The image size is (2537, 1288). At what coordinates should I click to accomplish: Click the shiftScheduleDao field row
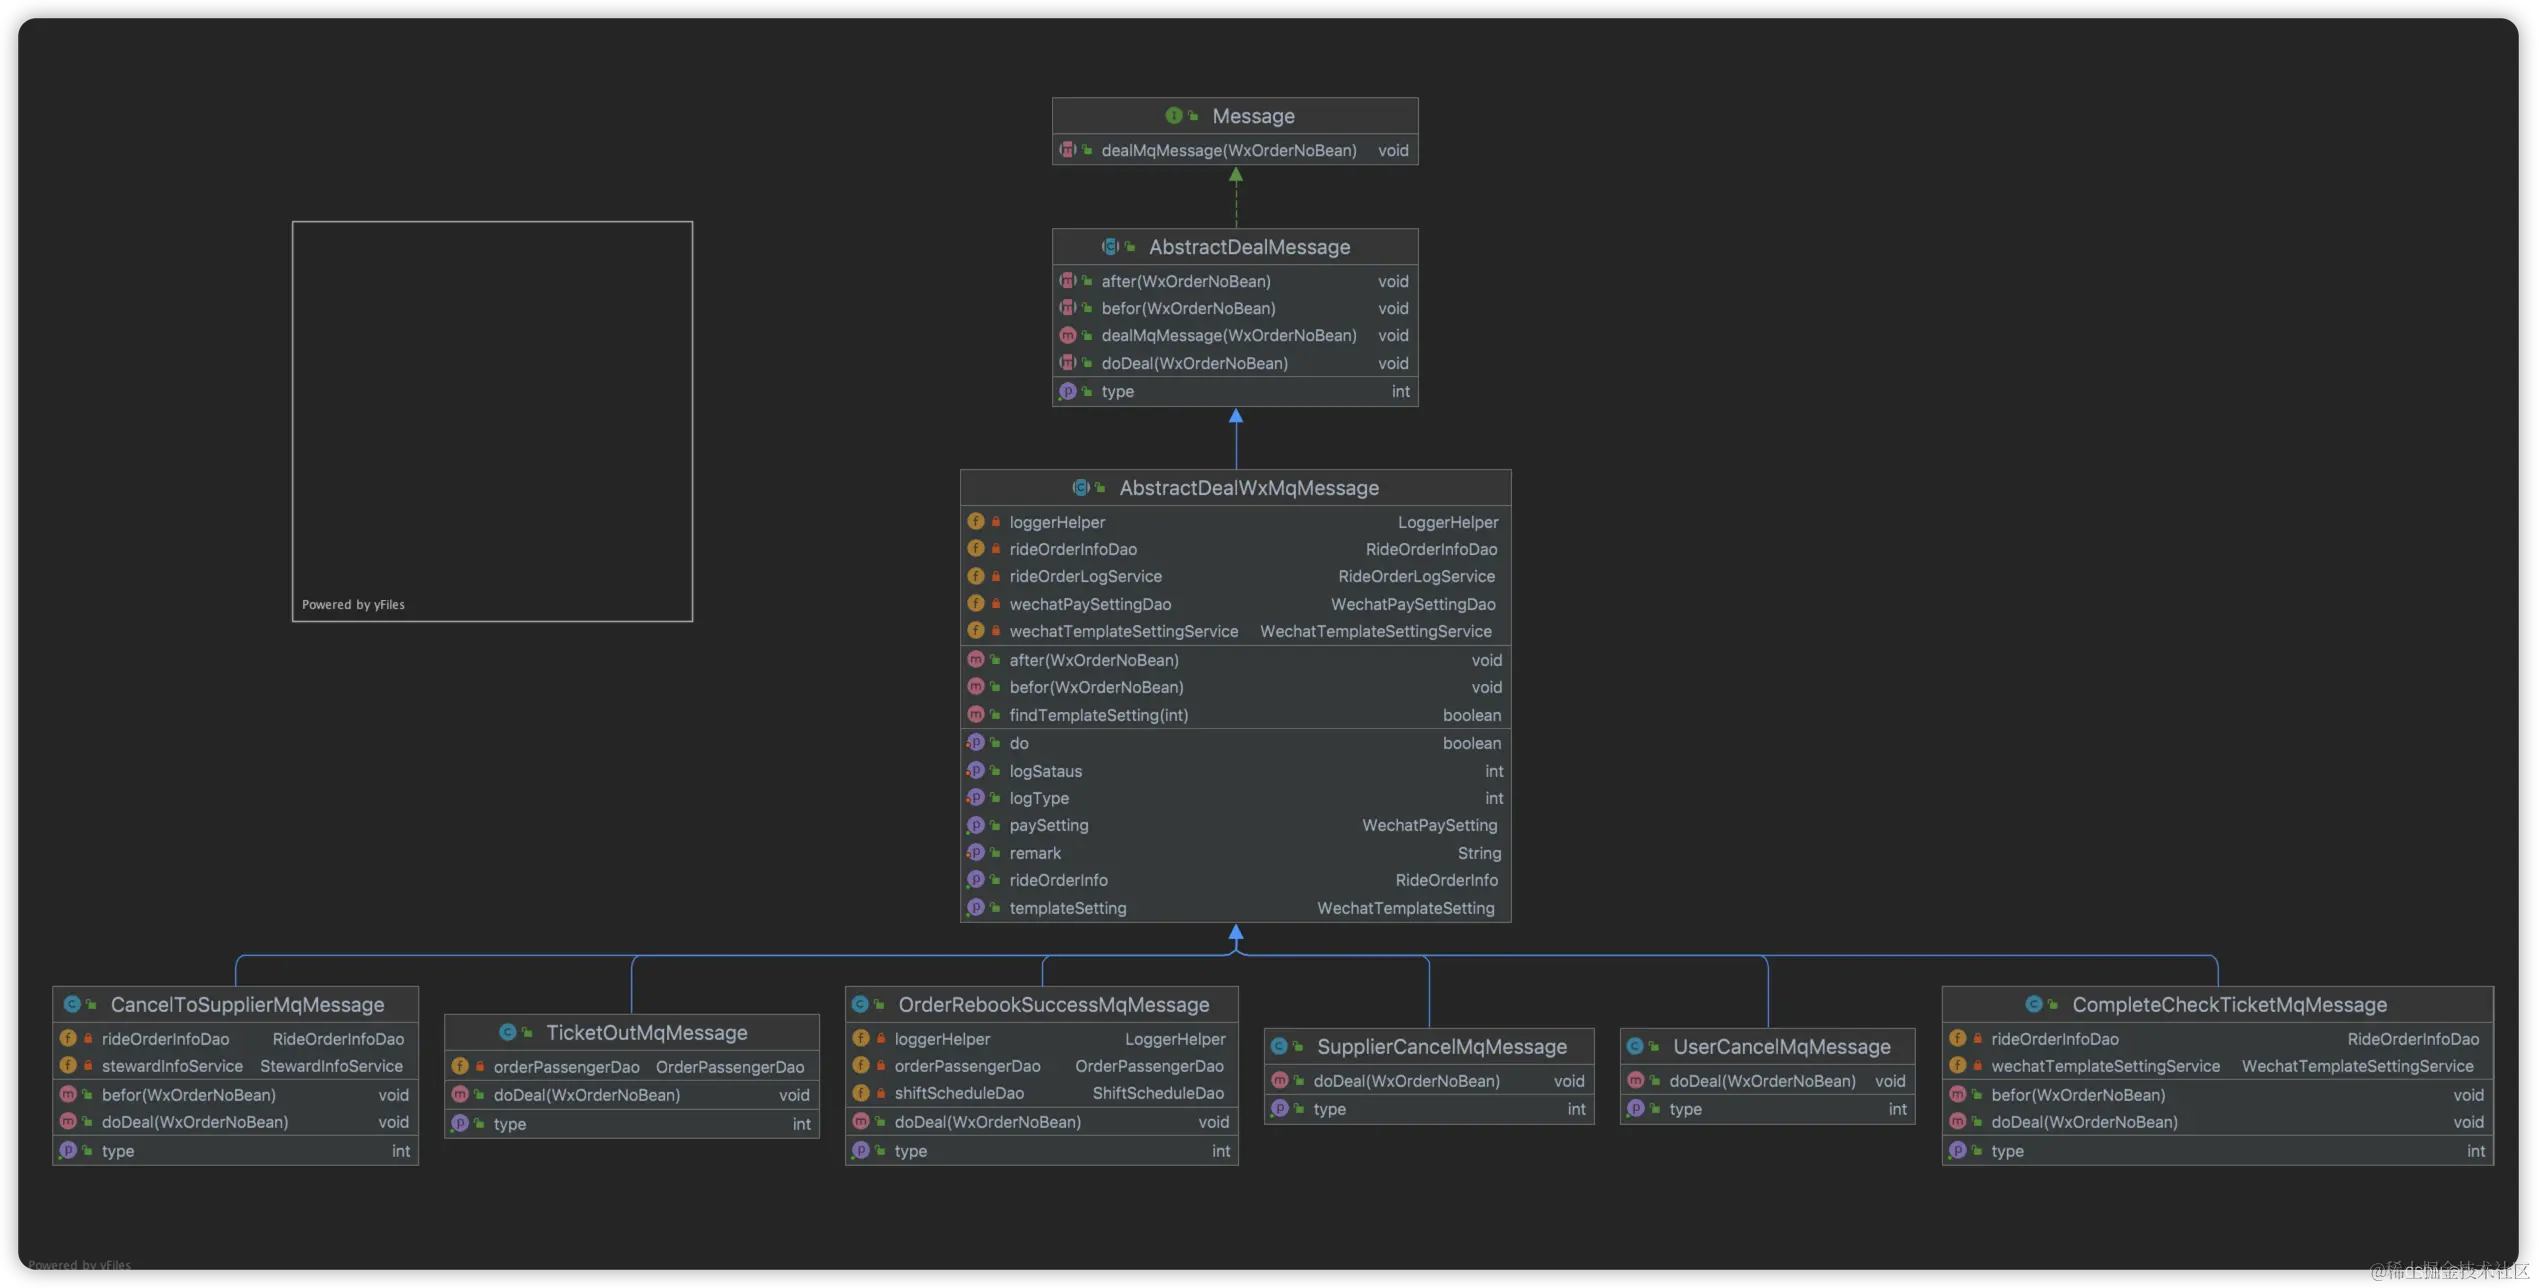click(x=959, y=1093)
